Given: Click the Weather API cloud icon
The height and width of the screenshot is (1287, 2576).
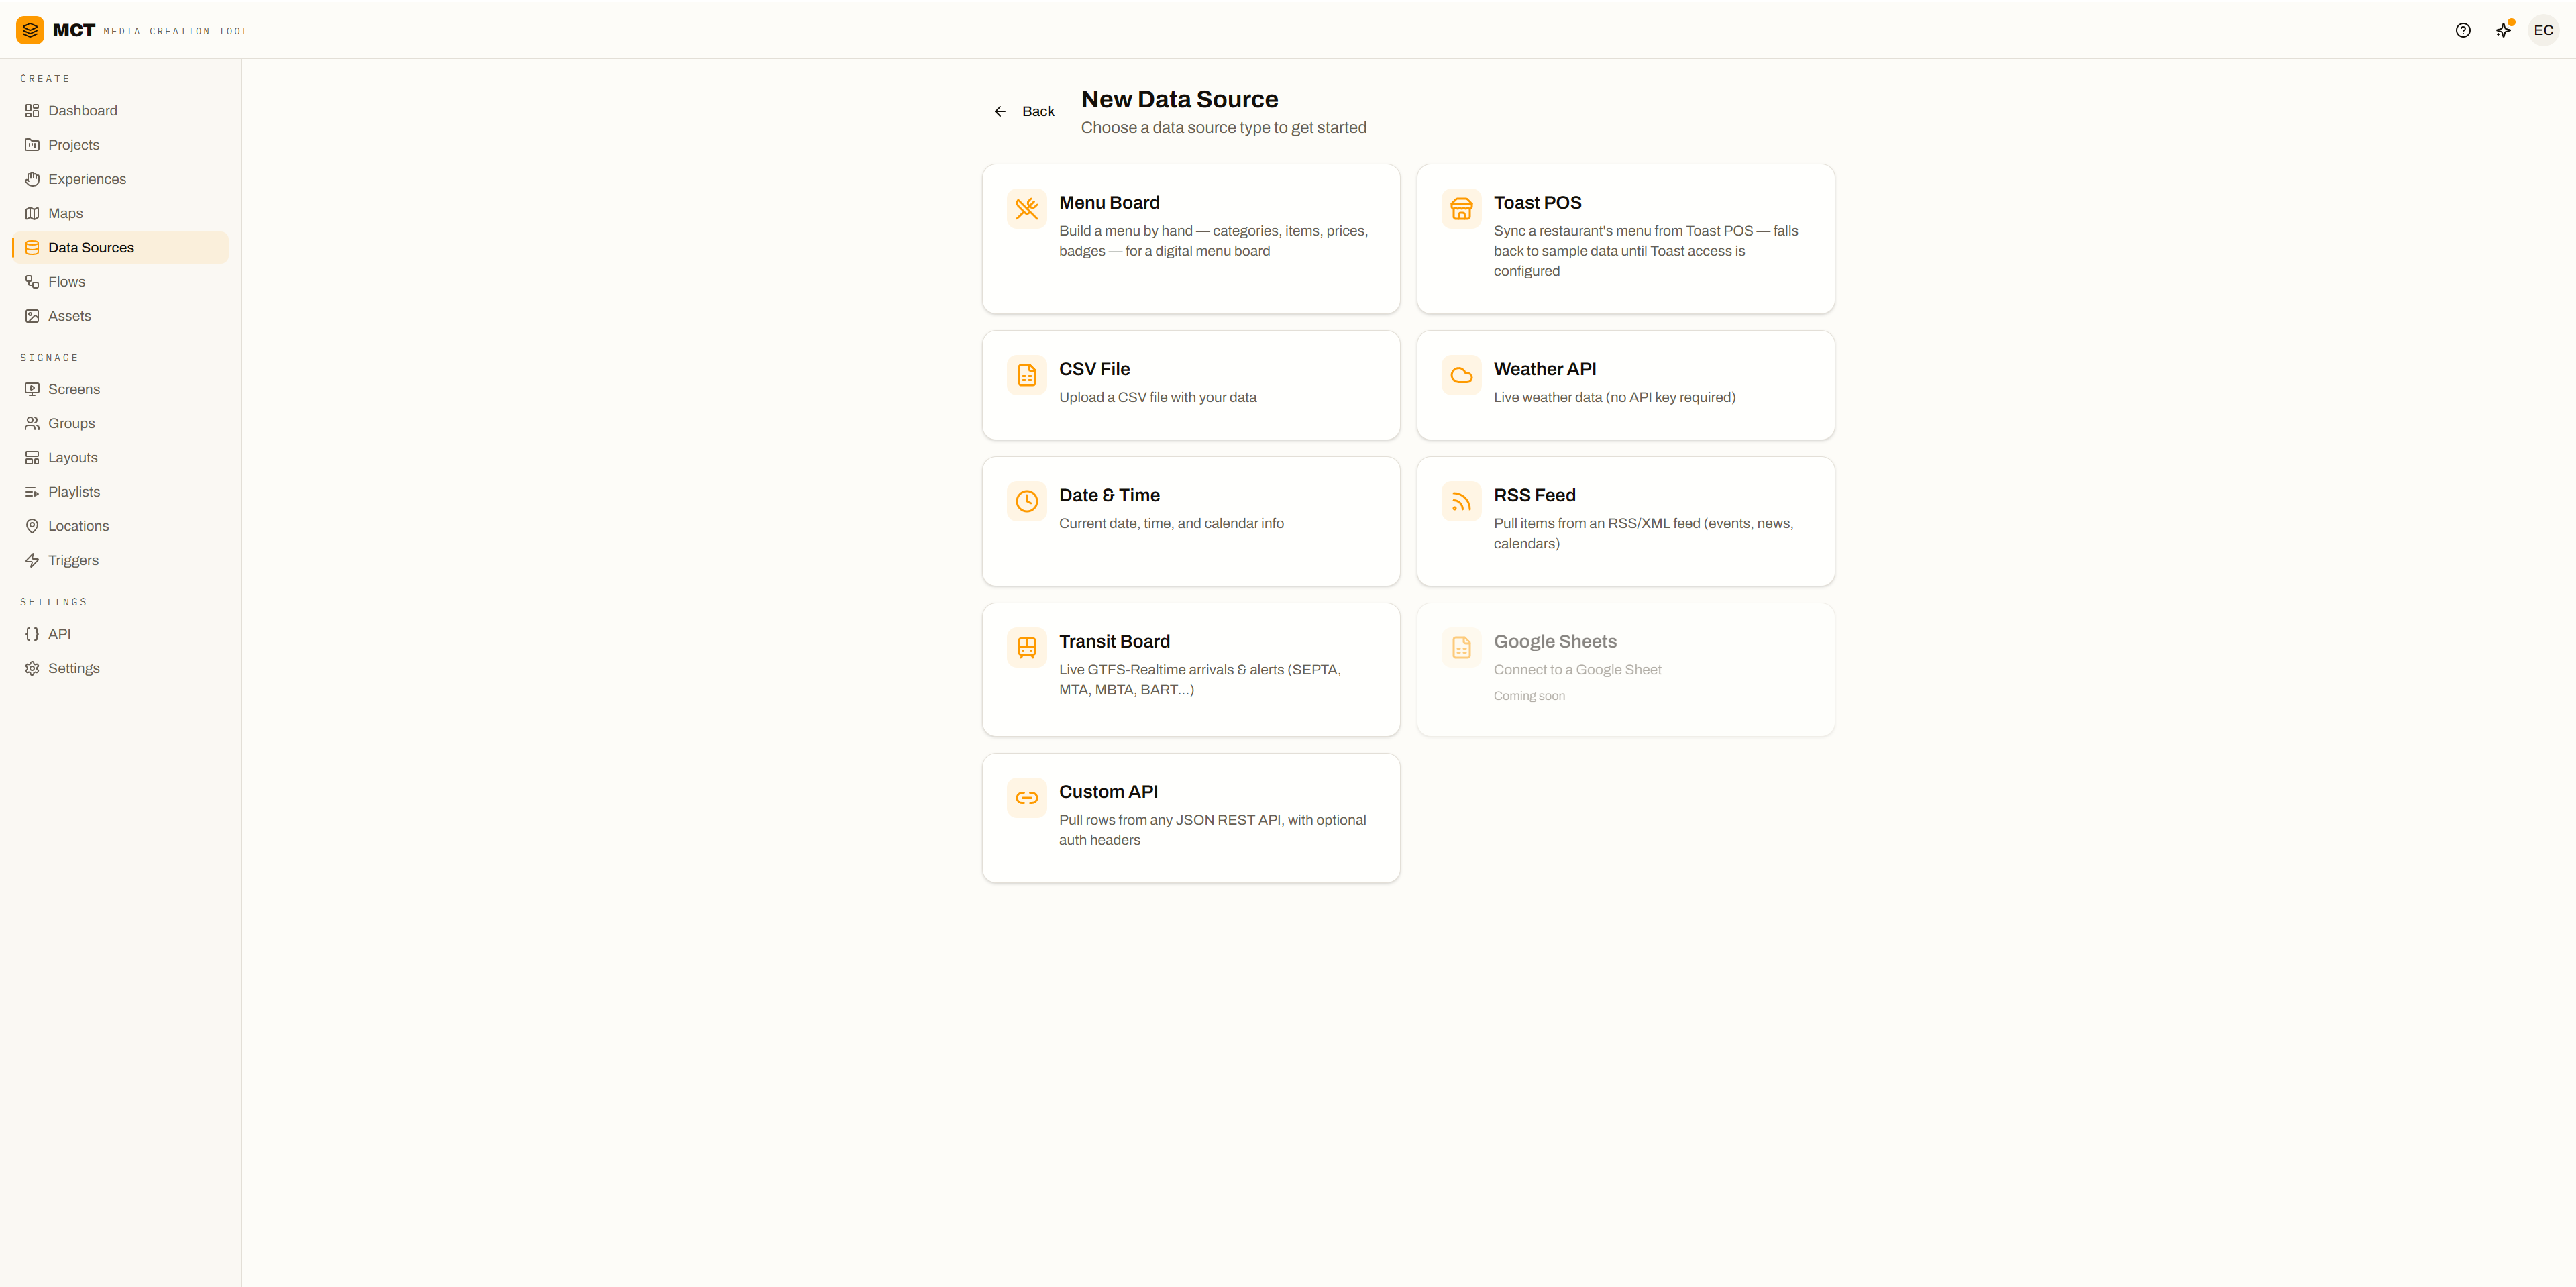Looking at the screenshot, I should pyautogui.click(x=1461, y=375).
